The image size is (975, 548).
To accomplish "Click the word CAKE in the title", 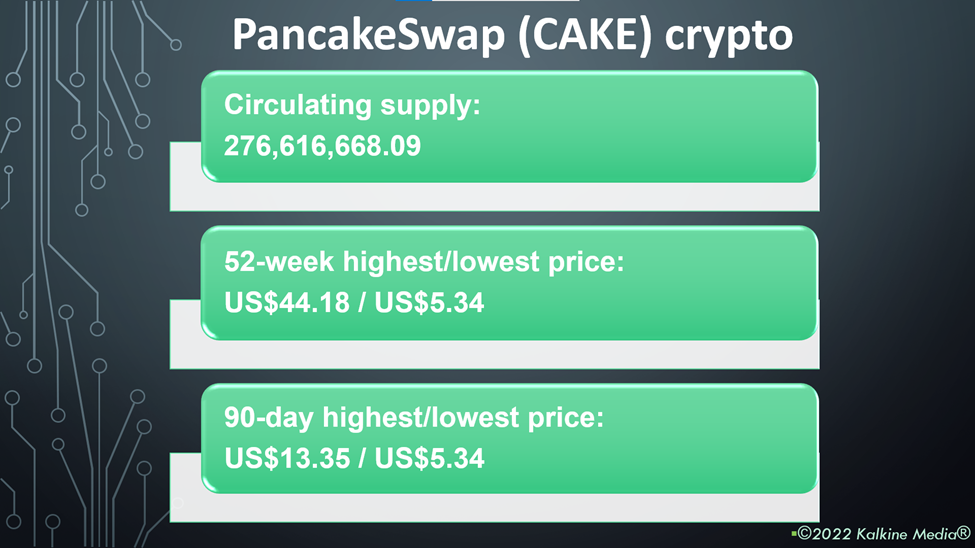I will point(585,34).
